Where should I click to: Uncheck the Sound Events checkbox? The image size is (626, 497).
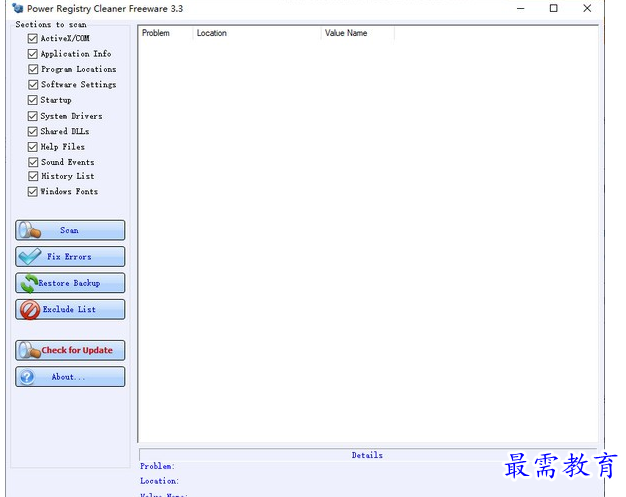coord(33,162)
